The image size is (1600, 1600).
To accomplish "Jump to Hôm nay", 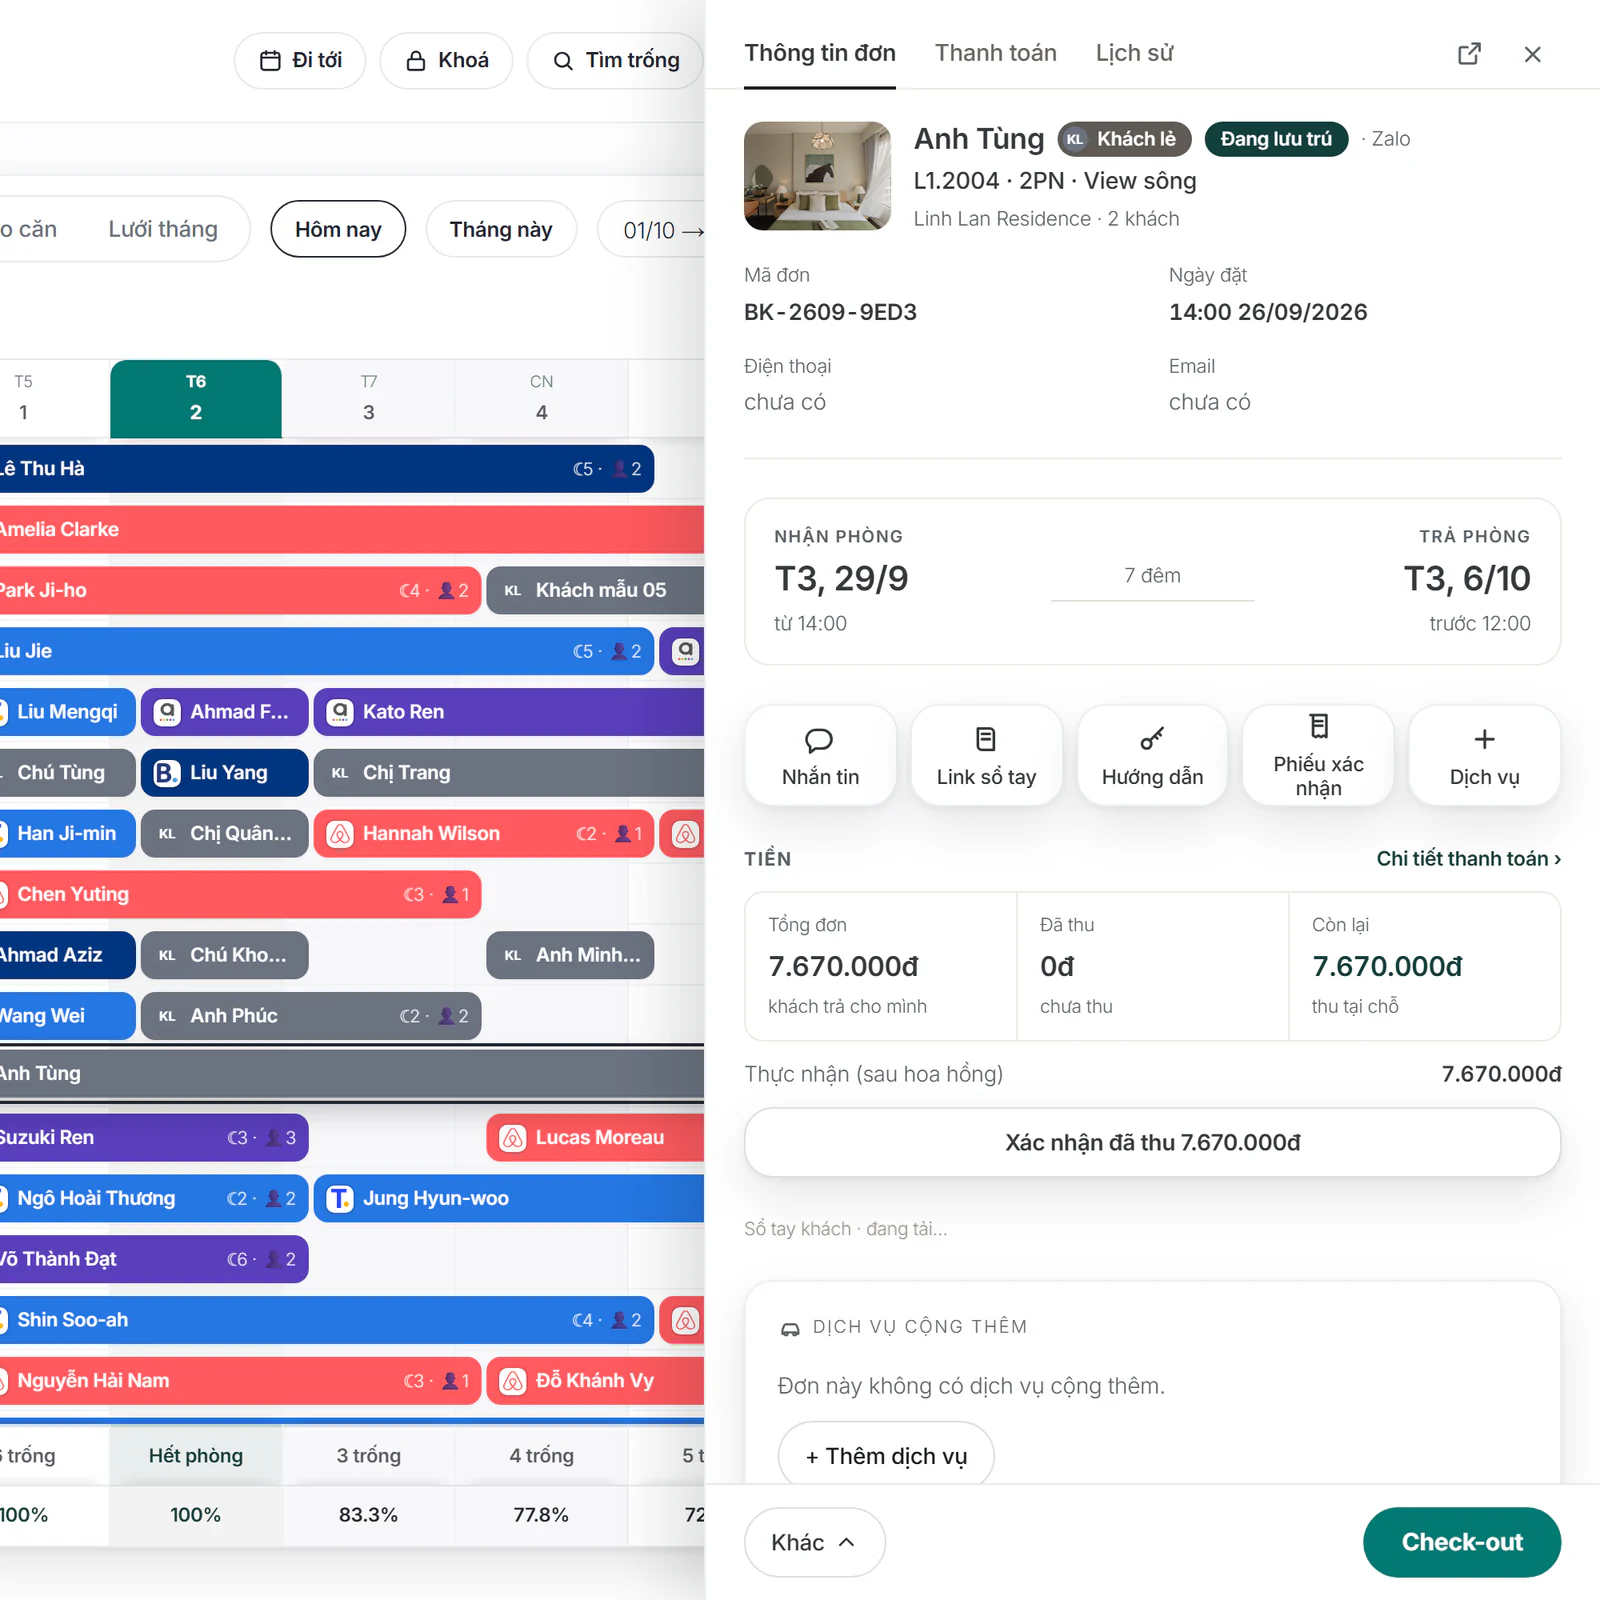I will (338, 229).
